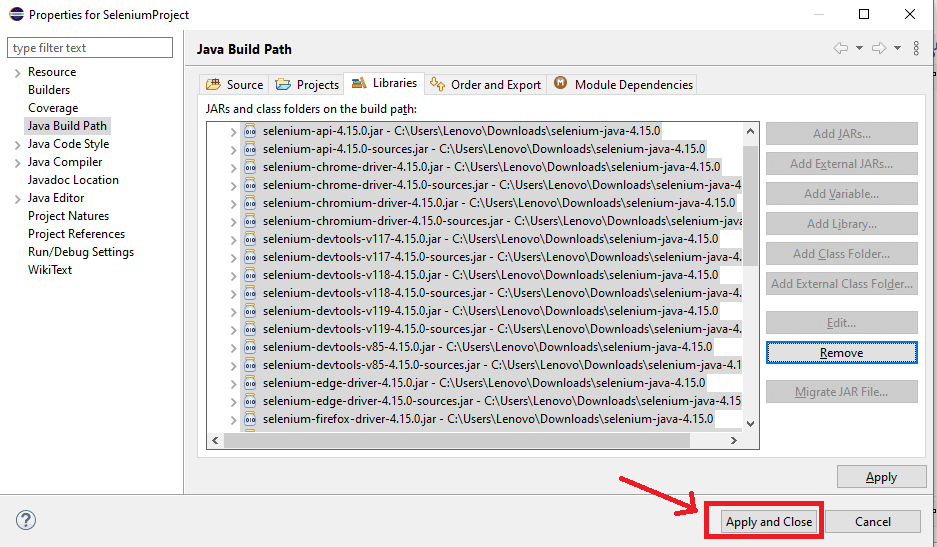Expand the Java Compiler node
The width and height of the screenshot is (937, 547).
tap(17, 163)
